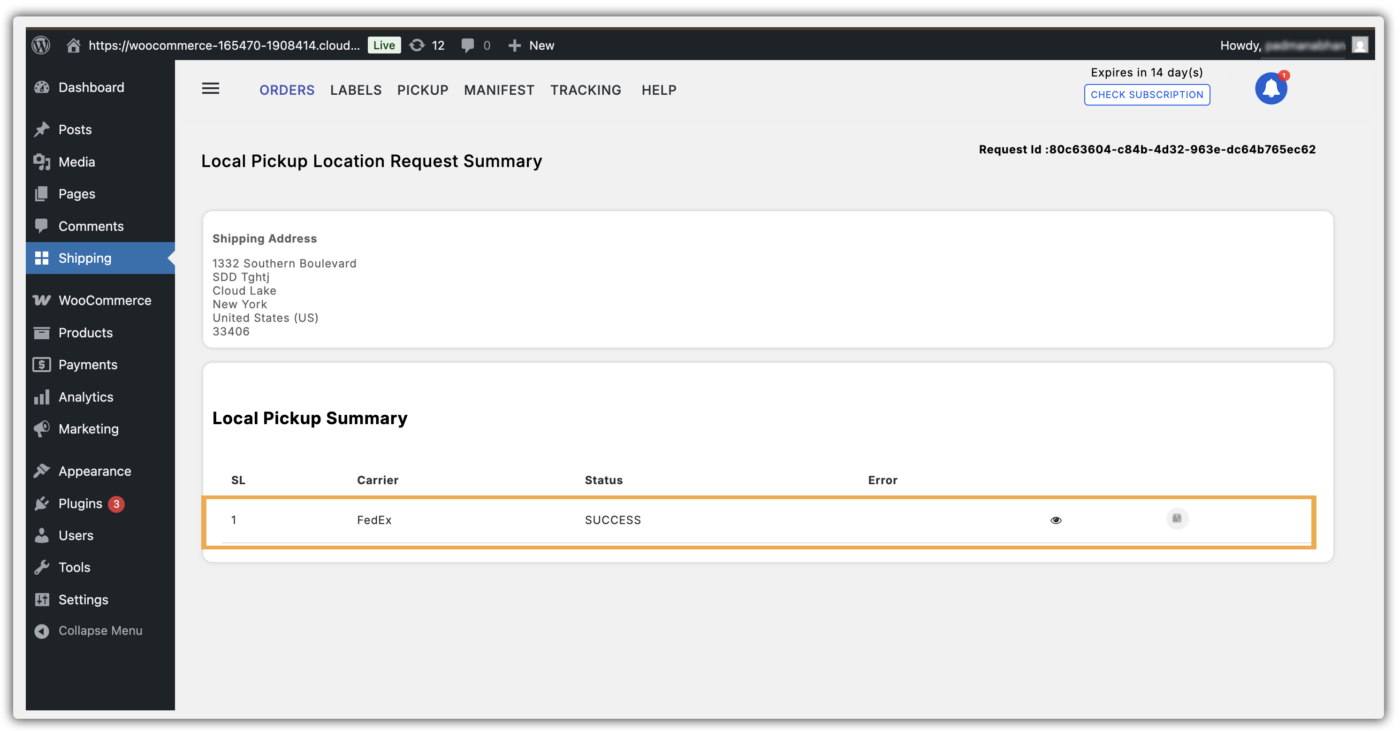1400x731 pixels.
Task: Click the Dashboard gauge icon
Action: [x=42, y=87]
